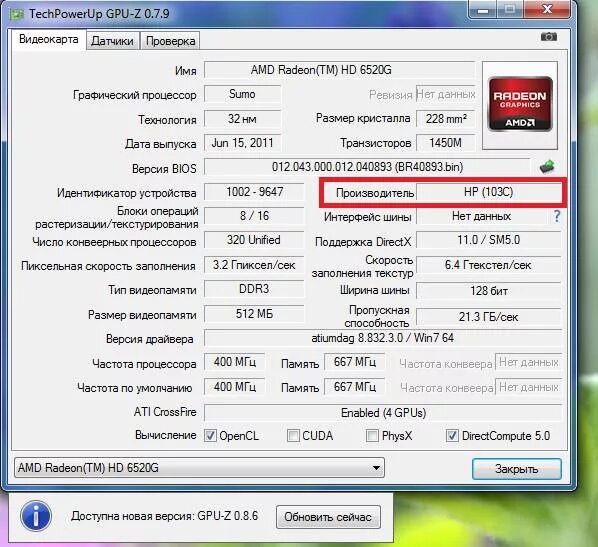Click the bus interface question mark

click(x=557, y=216)
